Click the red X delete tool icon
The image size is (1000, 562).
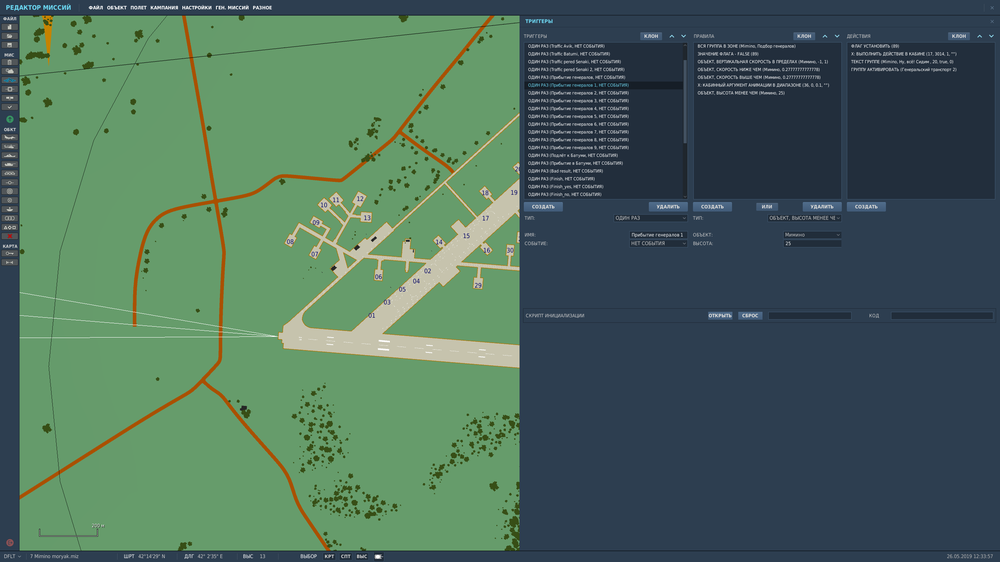[10, 236]
